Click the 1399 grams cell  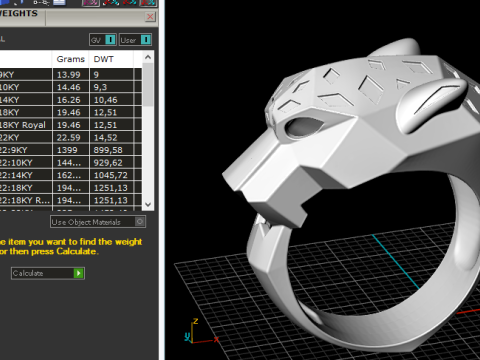(71, 150)
